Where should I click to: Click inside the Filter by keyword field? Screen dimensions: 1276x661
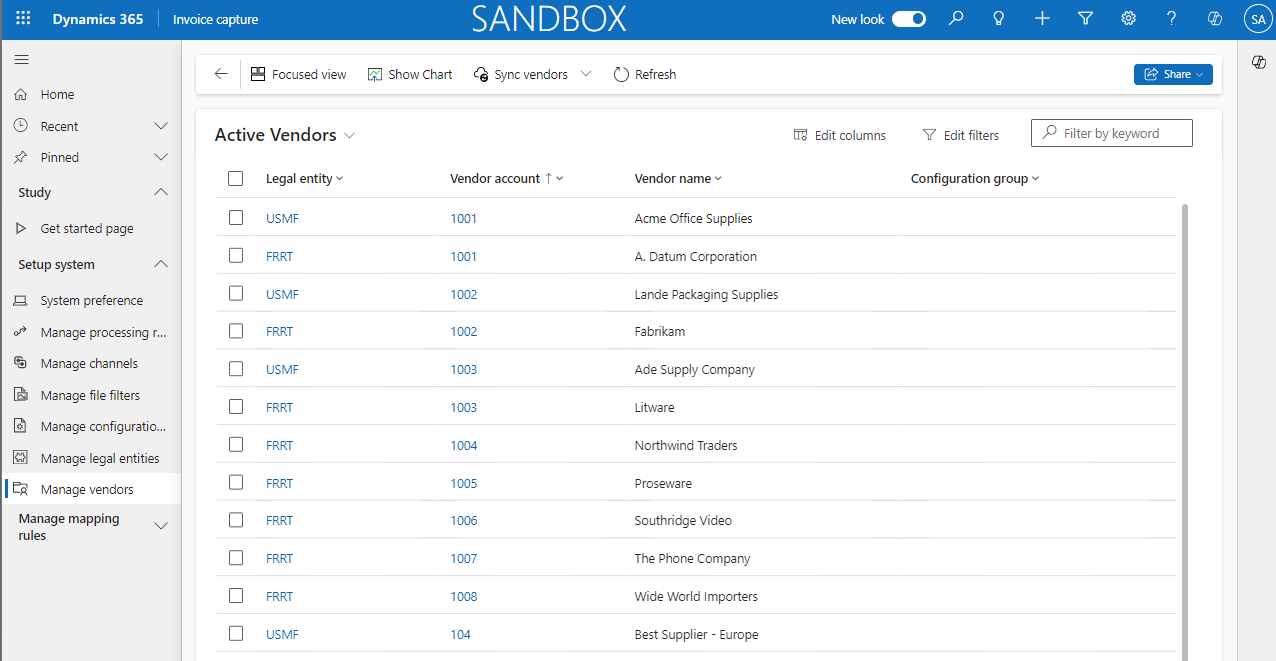point(1111,132)
